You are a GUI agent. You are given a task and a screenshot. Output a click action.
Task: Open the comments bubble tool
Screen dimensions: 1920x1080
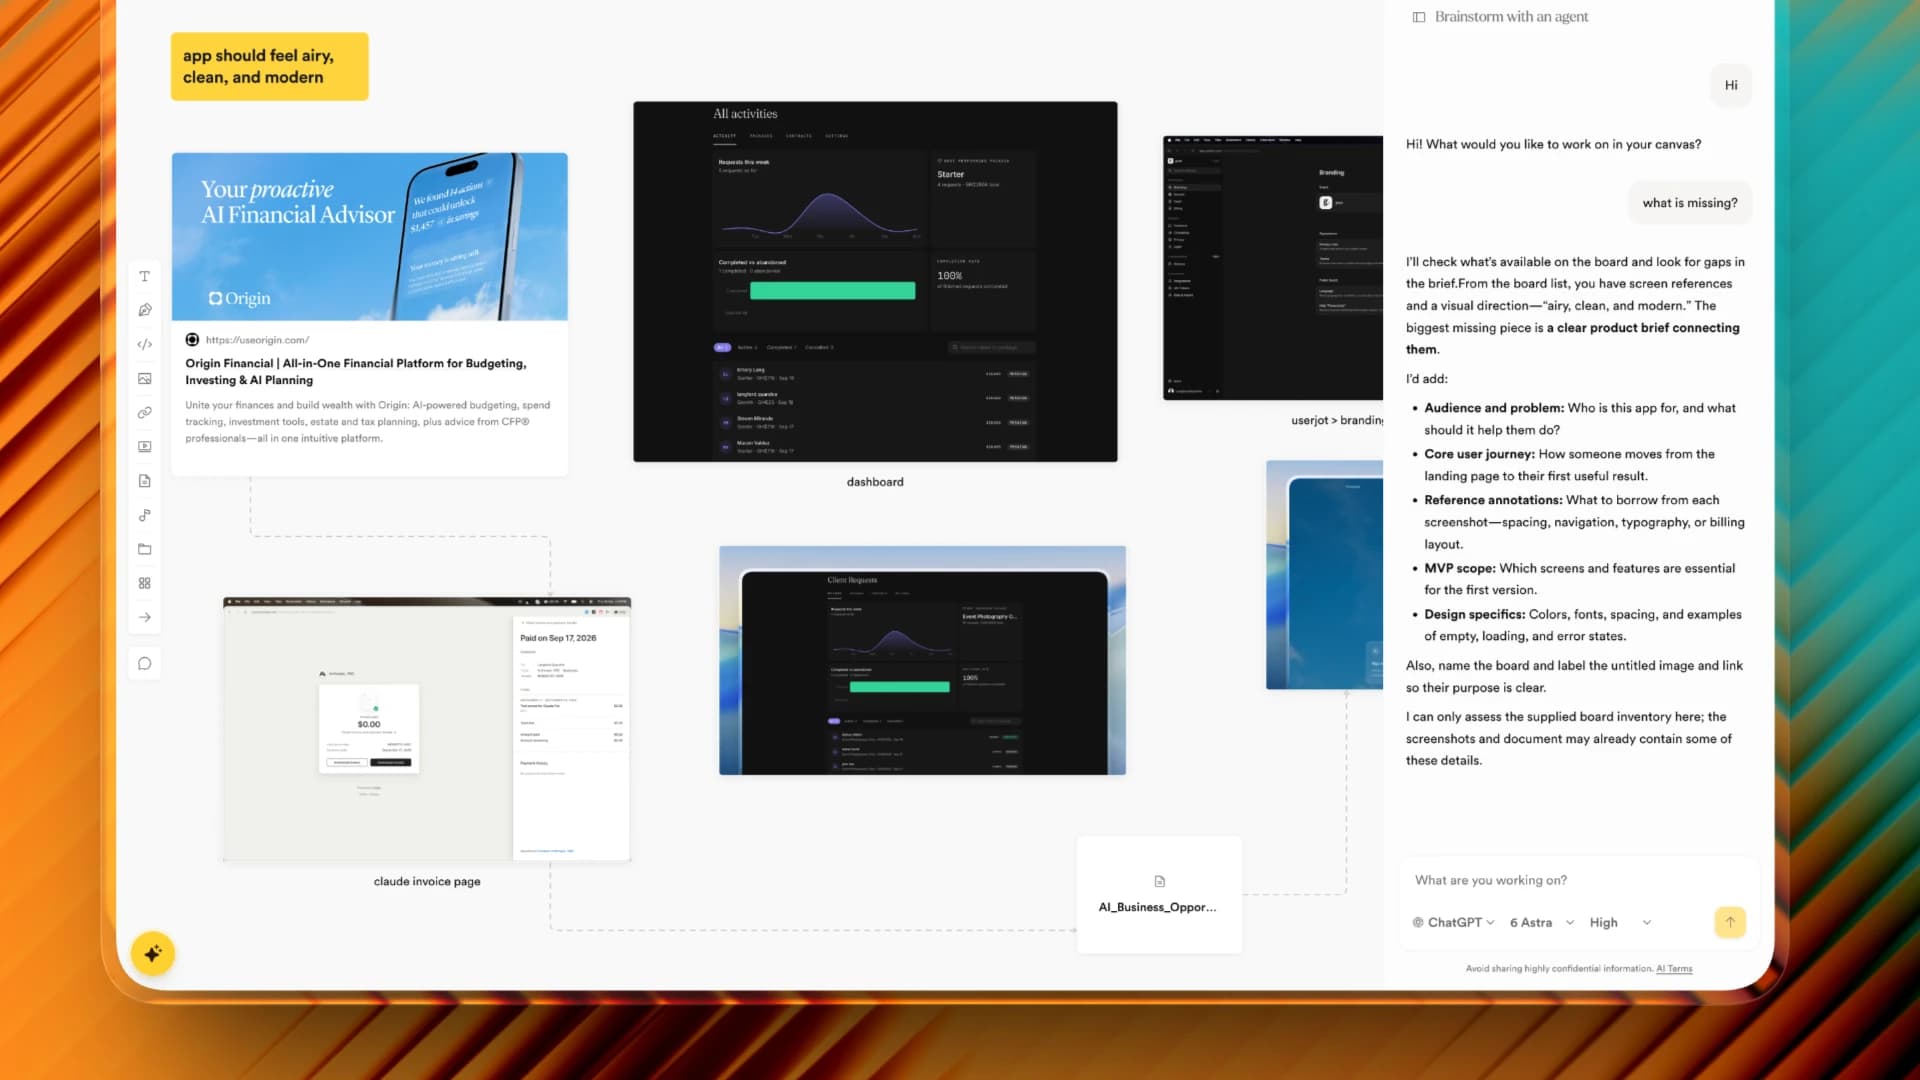[x=145, y=664]
